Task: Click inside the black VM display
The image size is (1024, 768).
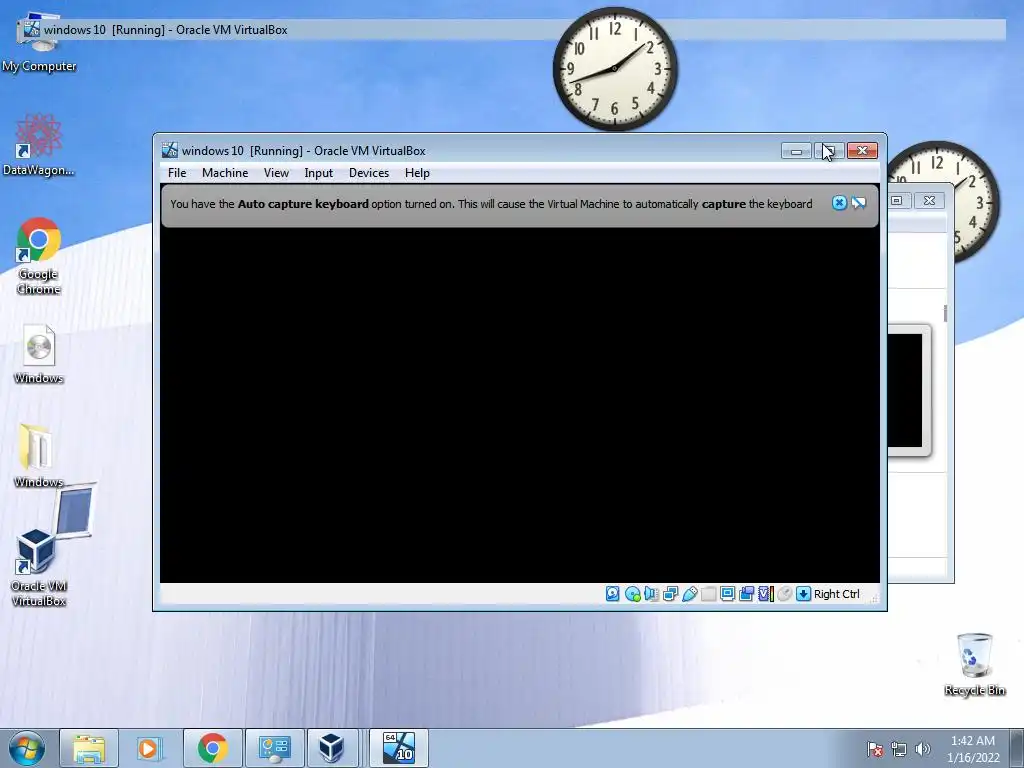Action: [520, 405]
